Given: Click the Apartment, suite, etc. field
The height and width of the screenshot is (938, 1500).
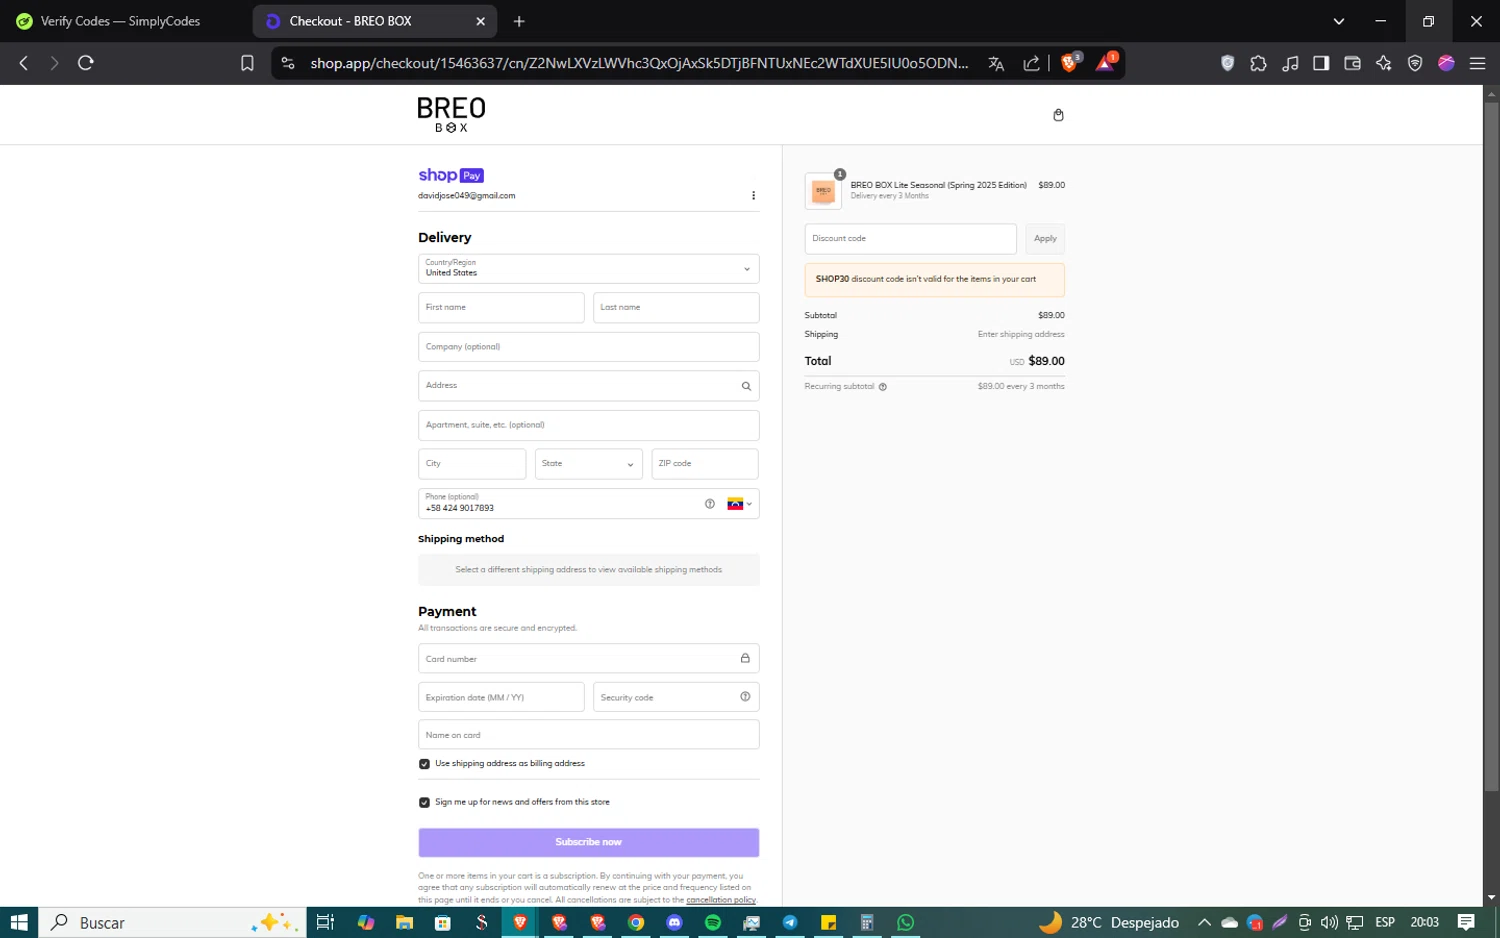Looking at the screenshot, I should pyautogui.click(x=588, y=425).
